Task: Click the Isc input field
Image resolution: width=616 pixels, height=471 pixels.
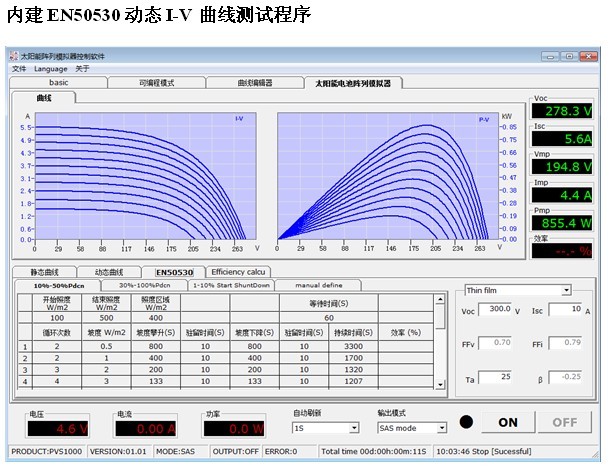Action: [568, 311]
